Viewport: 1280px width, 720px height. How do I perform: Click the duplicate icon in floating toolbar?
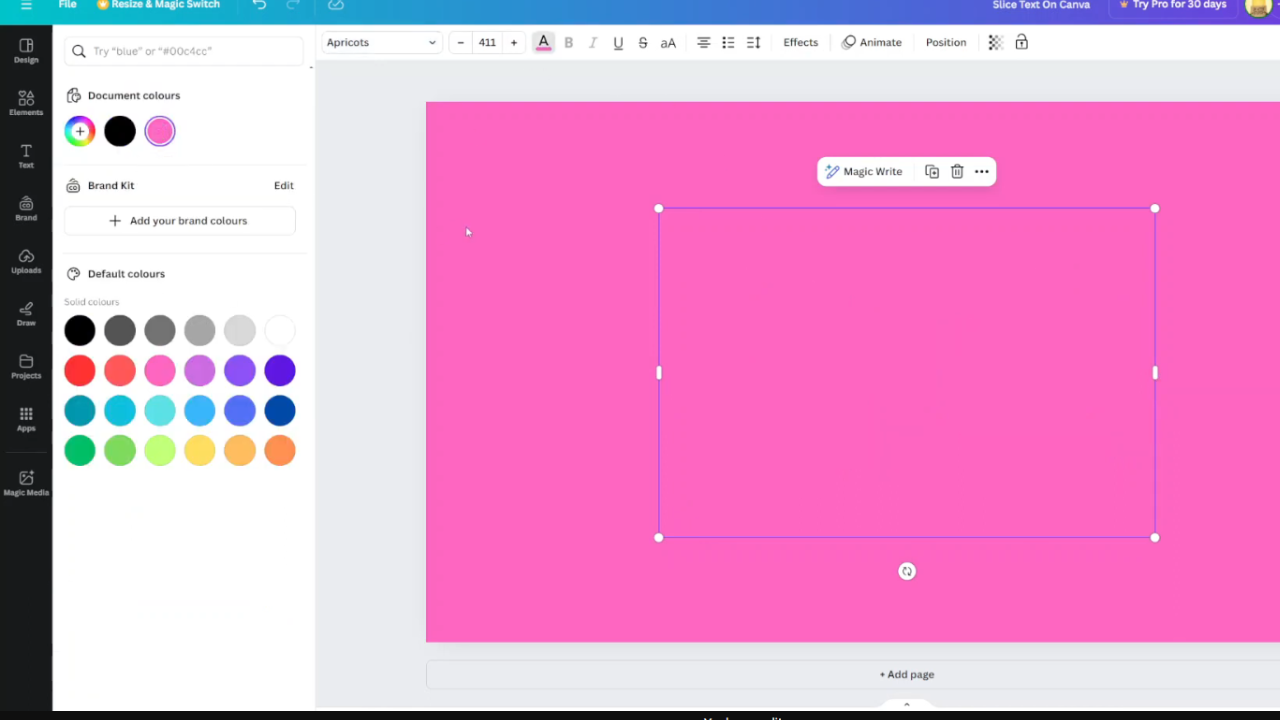[x=932, y=172]
